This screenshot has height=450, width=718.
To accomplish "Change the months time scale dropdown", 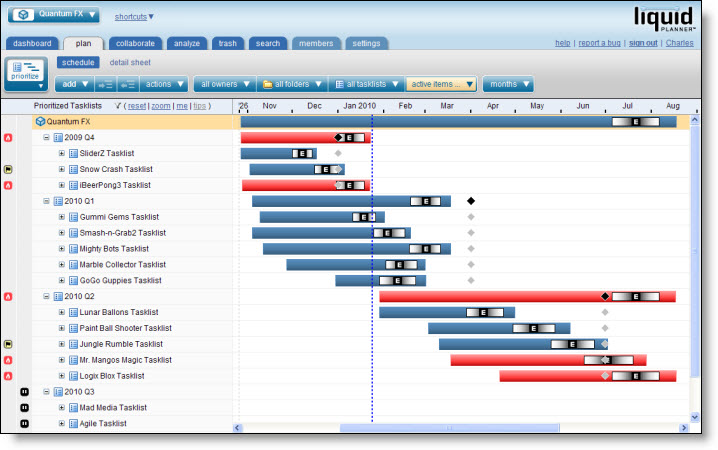I will [508, 84].
